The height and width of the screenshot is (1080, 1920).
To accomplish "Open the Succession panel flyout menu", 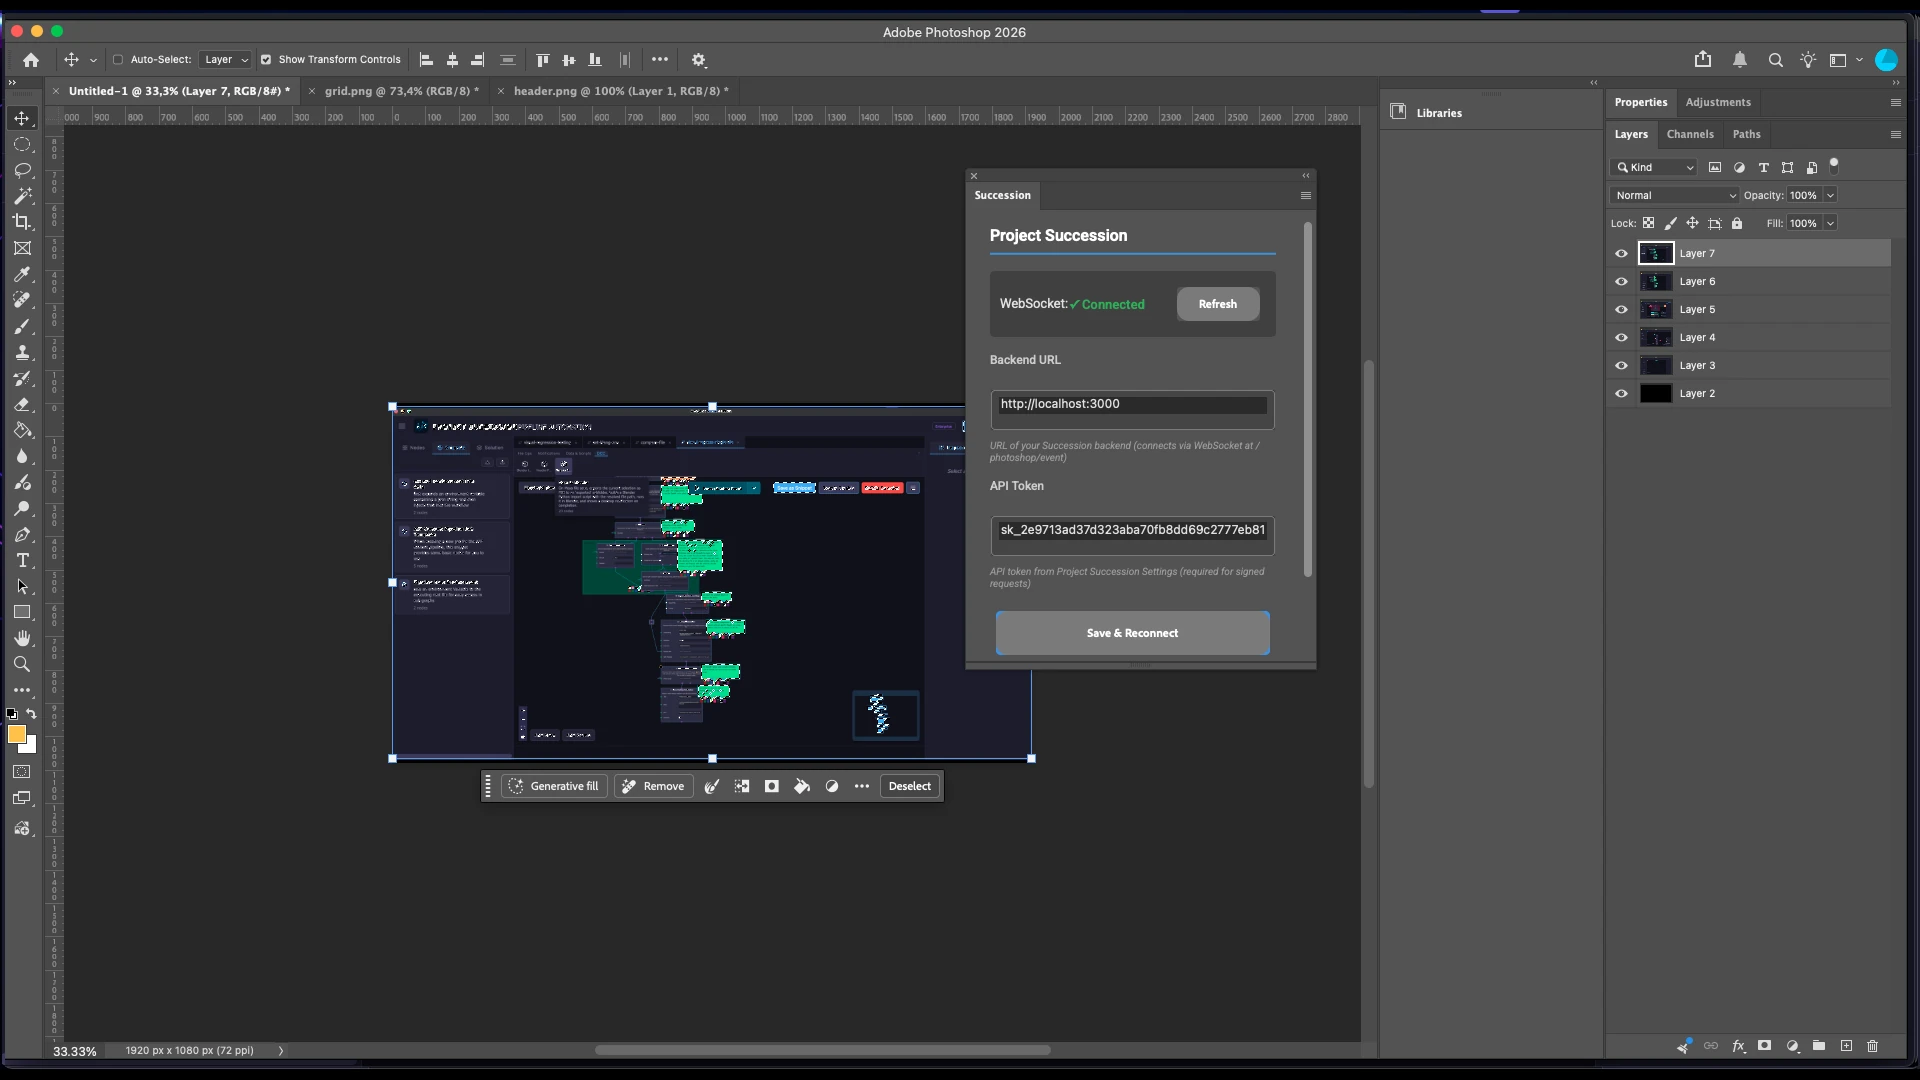I will click(x=1305, y=195).
